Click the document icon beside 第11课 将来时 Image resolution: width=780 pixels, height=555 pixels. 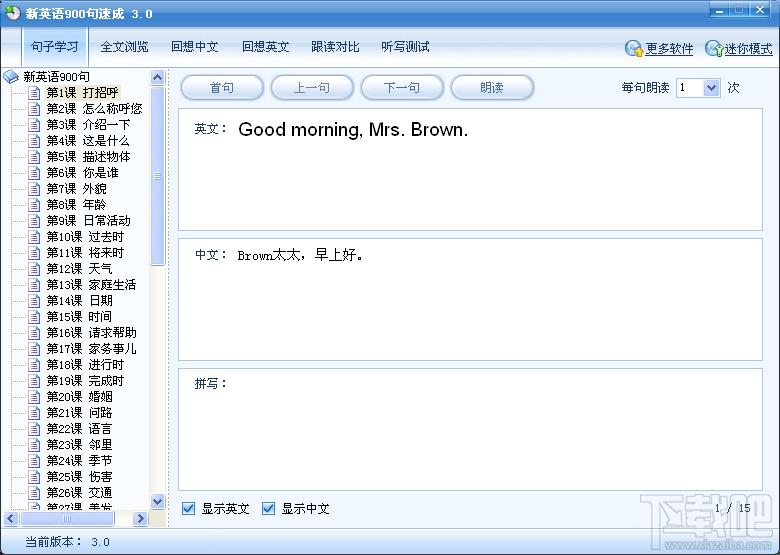click(34, 253)
